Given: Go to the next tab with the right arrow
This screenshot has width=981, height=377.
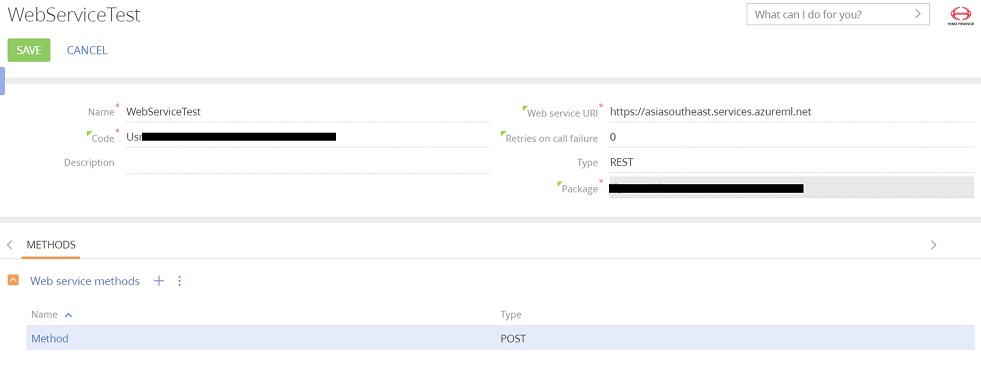Looking at the screenshot, I should pos(933,245).
